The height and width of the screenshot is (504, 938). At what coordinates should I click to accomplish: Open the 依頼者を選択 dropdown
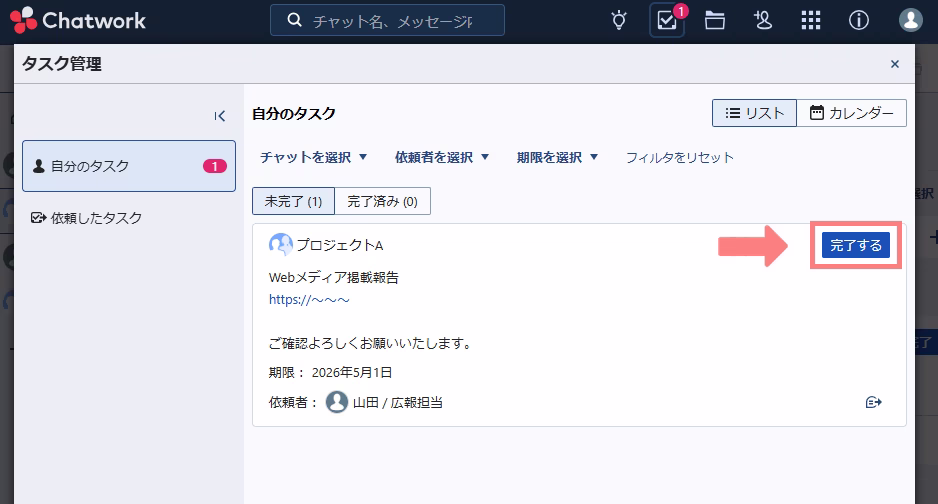[442, 157]
